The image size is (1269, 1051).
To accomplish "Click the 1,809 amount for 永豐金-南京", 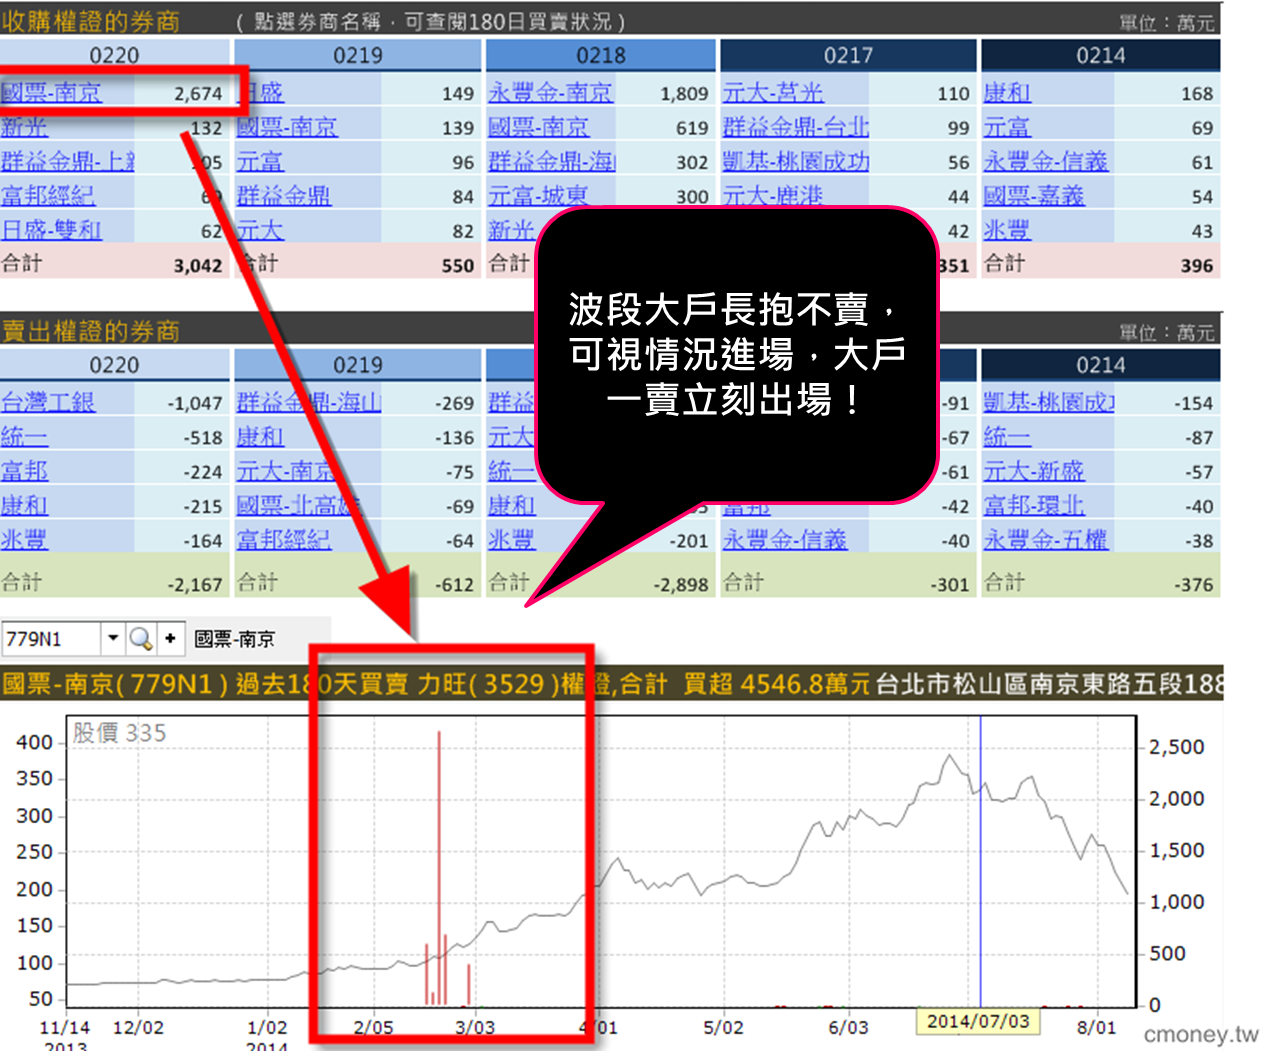I will point(684,94).
